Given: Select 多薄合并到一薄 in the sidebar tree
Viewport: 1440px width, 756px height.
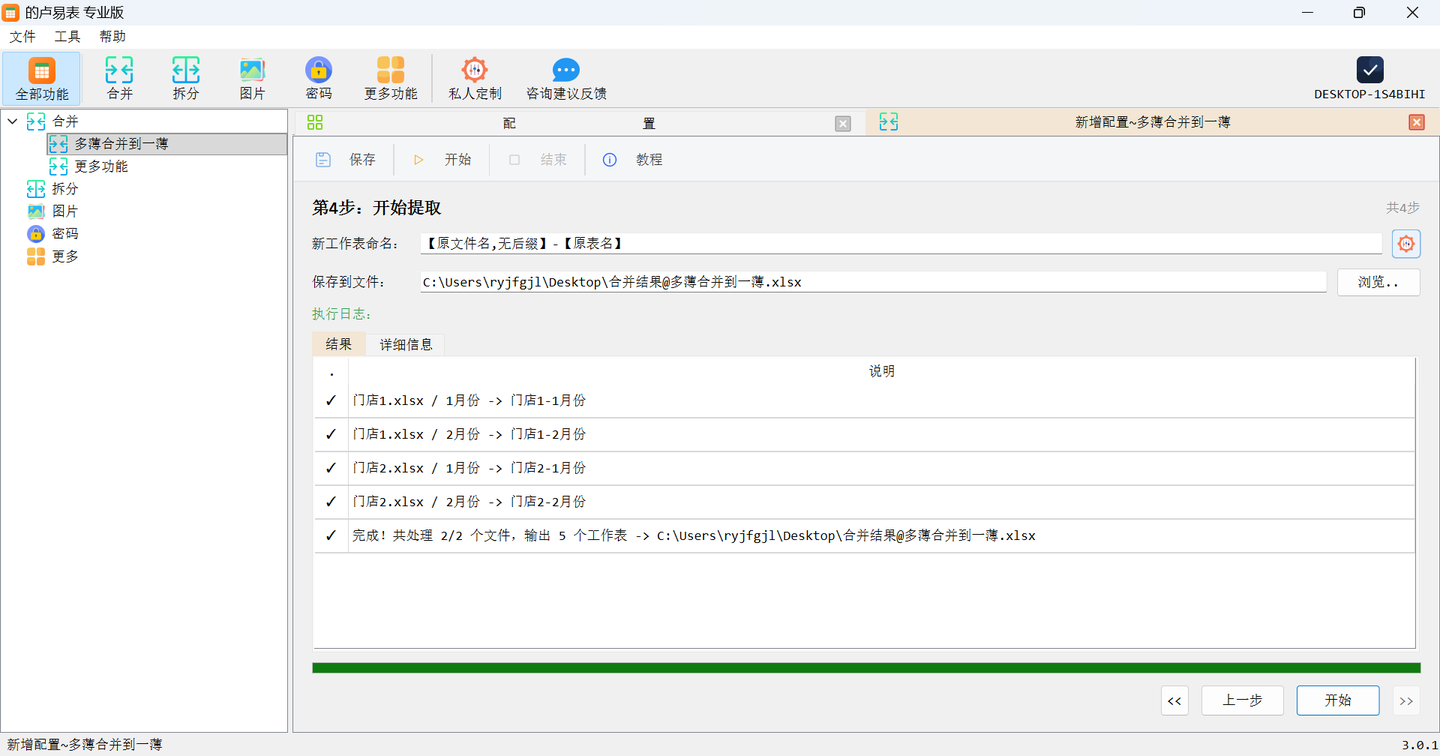Looking at the screenshot, I should click(167, 144).
